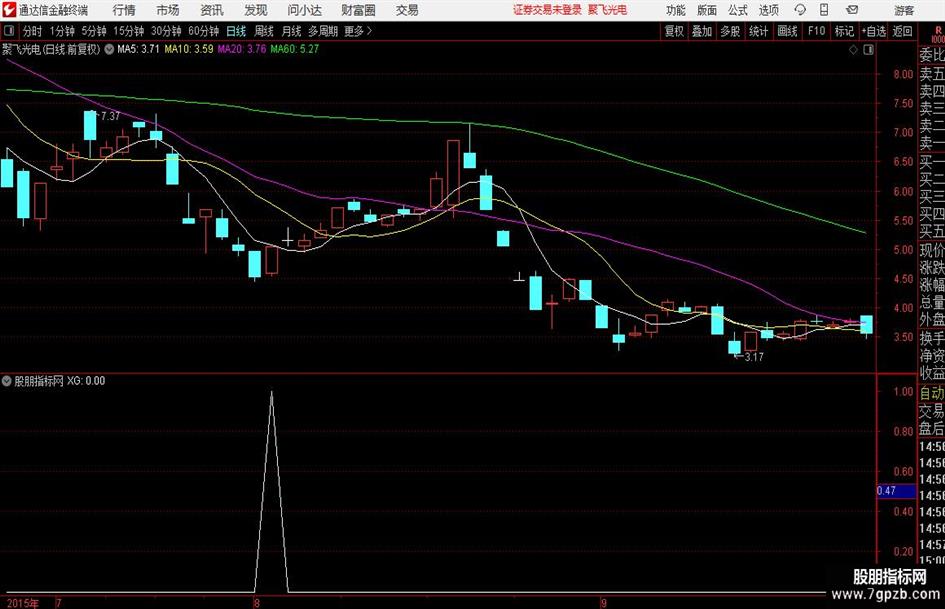Switch to the 15分钟 period tab
The image size is (945, 609).
(128, 31)
